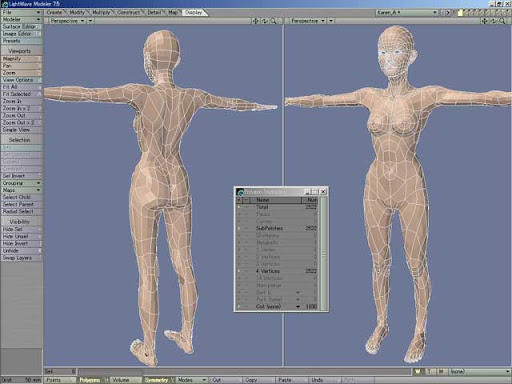Viewport: 512px width, 384px height.
Task: Click the W weight map button
Action: [417, 371]
